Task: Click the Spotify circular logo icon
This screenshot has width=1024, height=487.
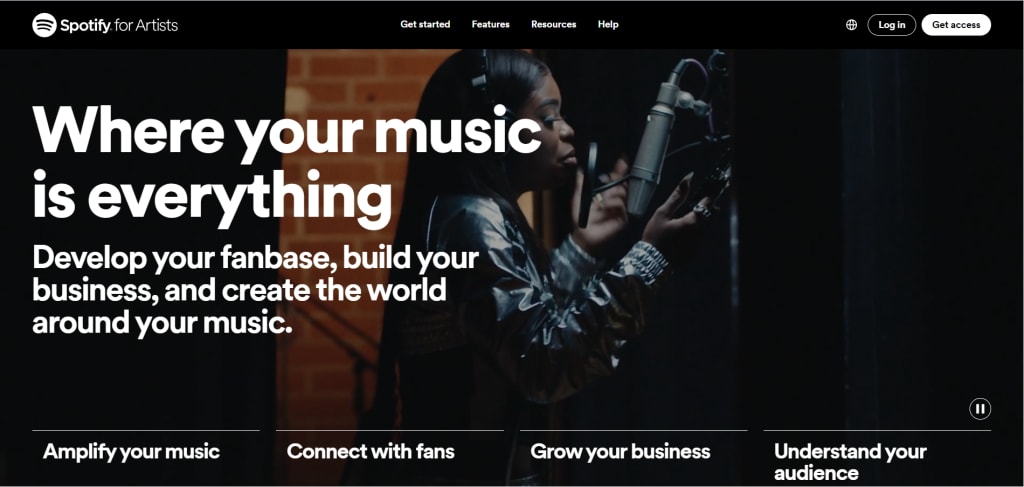Action: pyautogui.click(x=44, y=25)
